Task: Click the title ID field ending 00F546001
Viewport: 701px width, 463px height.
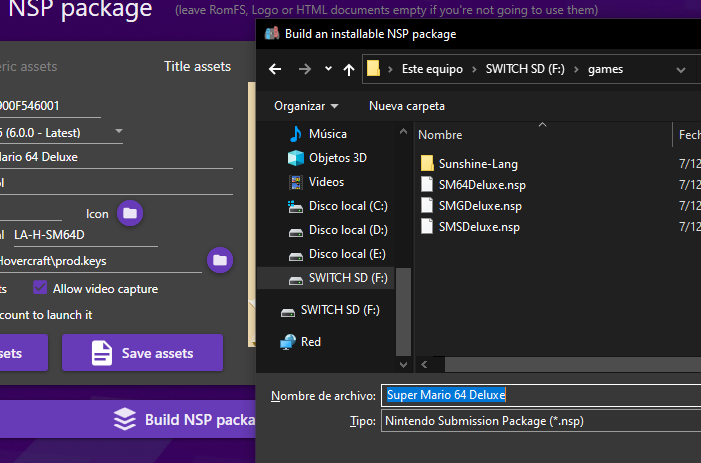Action: click(50, 107)
